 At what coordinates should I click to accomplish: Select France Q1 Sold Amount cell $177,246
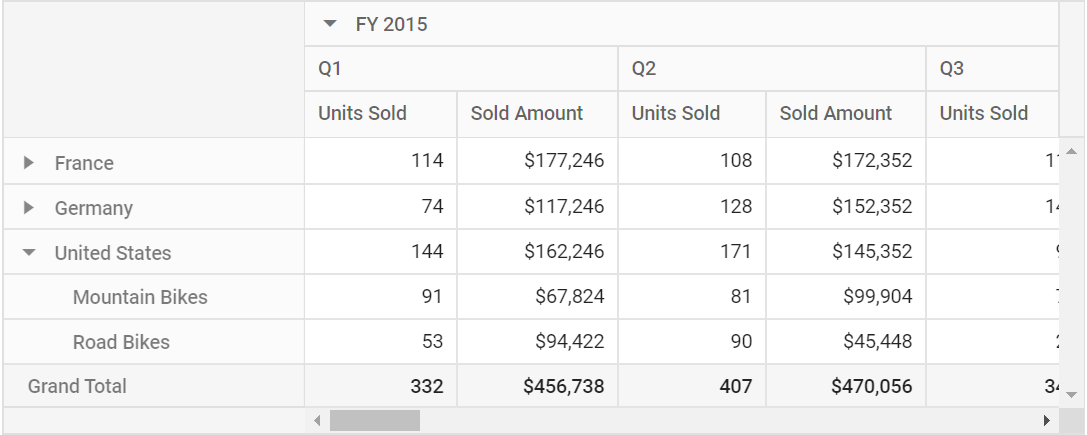point(537,161)
